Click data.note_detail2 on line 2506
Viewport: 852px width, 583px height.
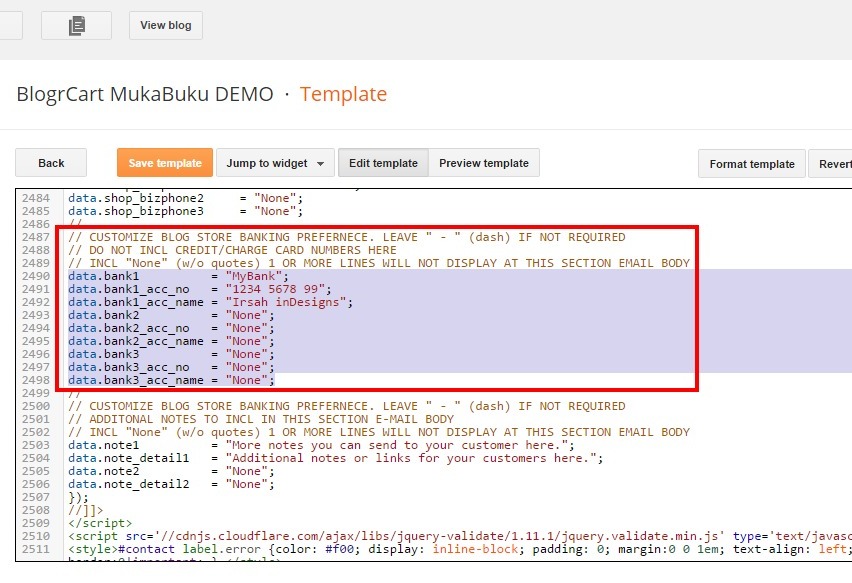pyautogui.click(x=129, y=485)
